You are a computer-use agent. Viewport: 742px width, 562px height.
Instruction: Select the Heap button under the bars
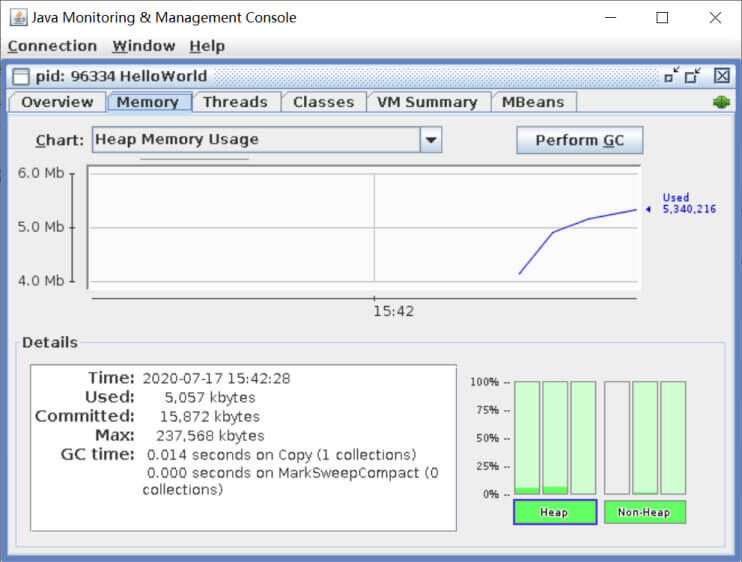(555, 512)
